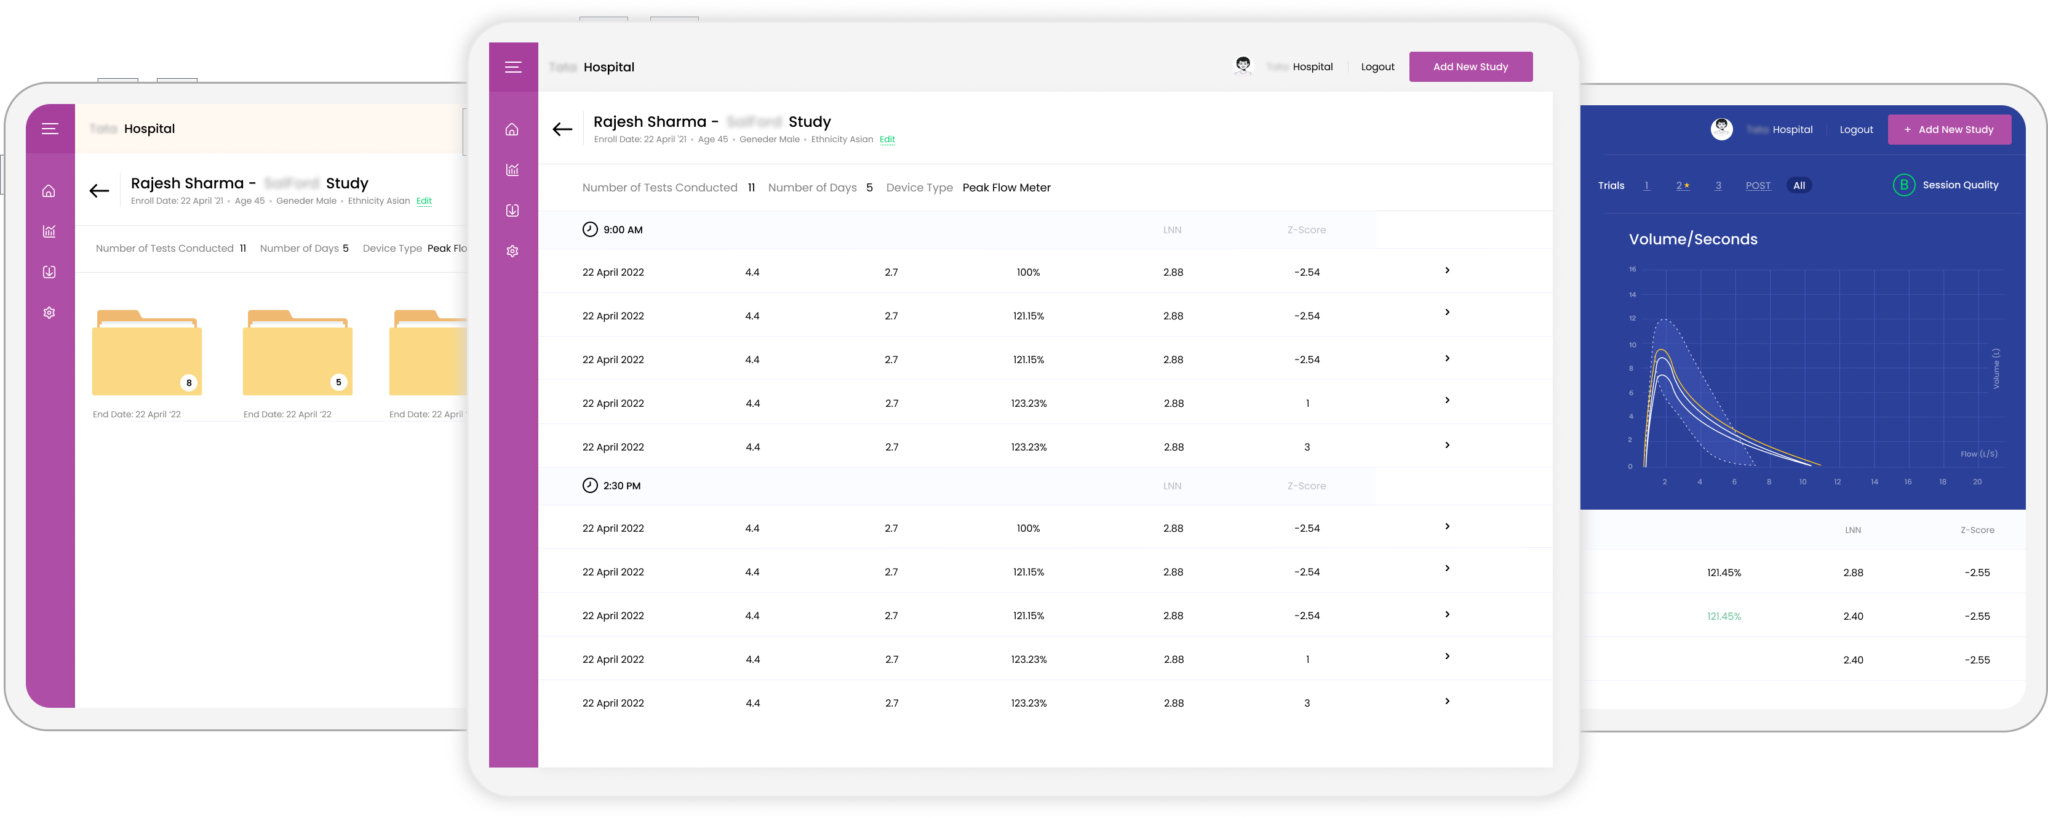The height and width of the screenshot is (818, 2048).
Task: Open the hamburger menu in left window
Action: (50, 128)
